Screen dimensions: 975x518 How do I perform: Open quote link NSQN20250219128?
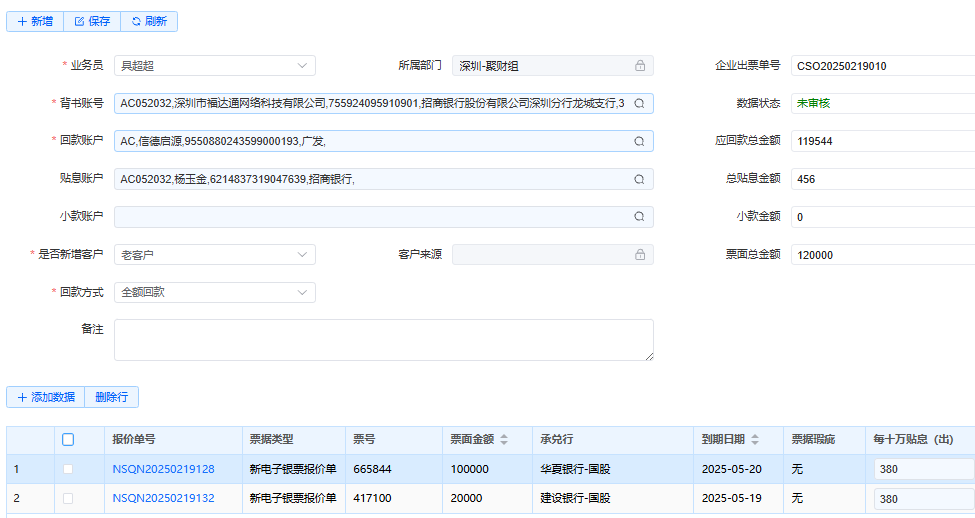(163, 469)
